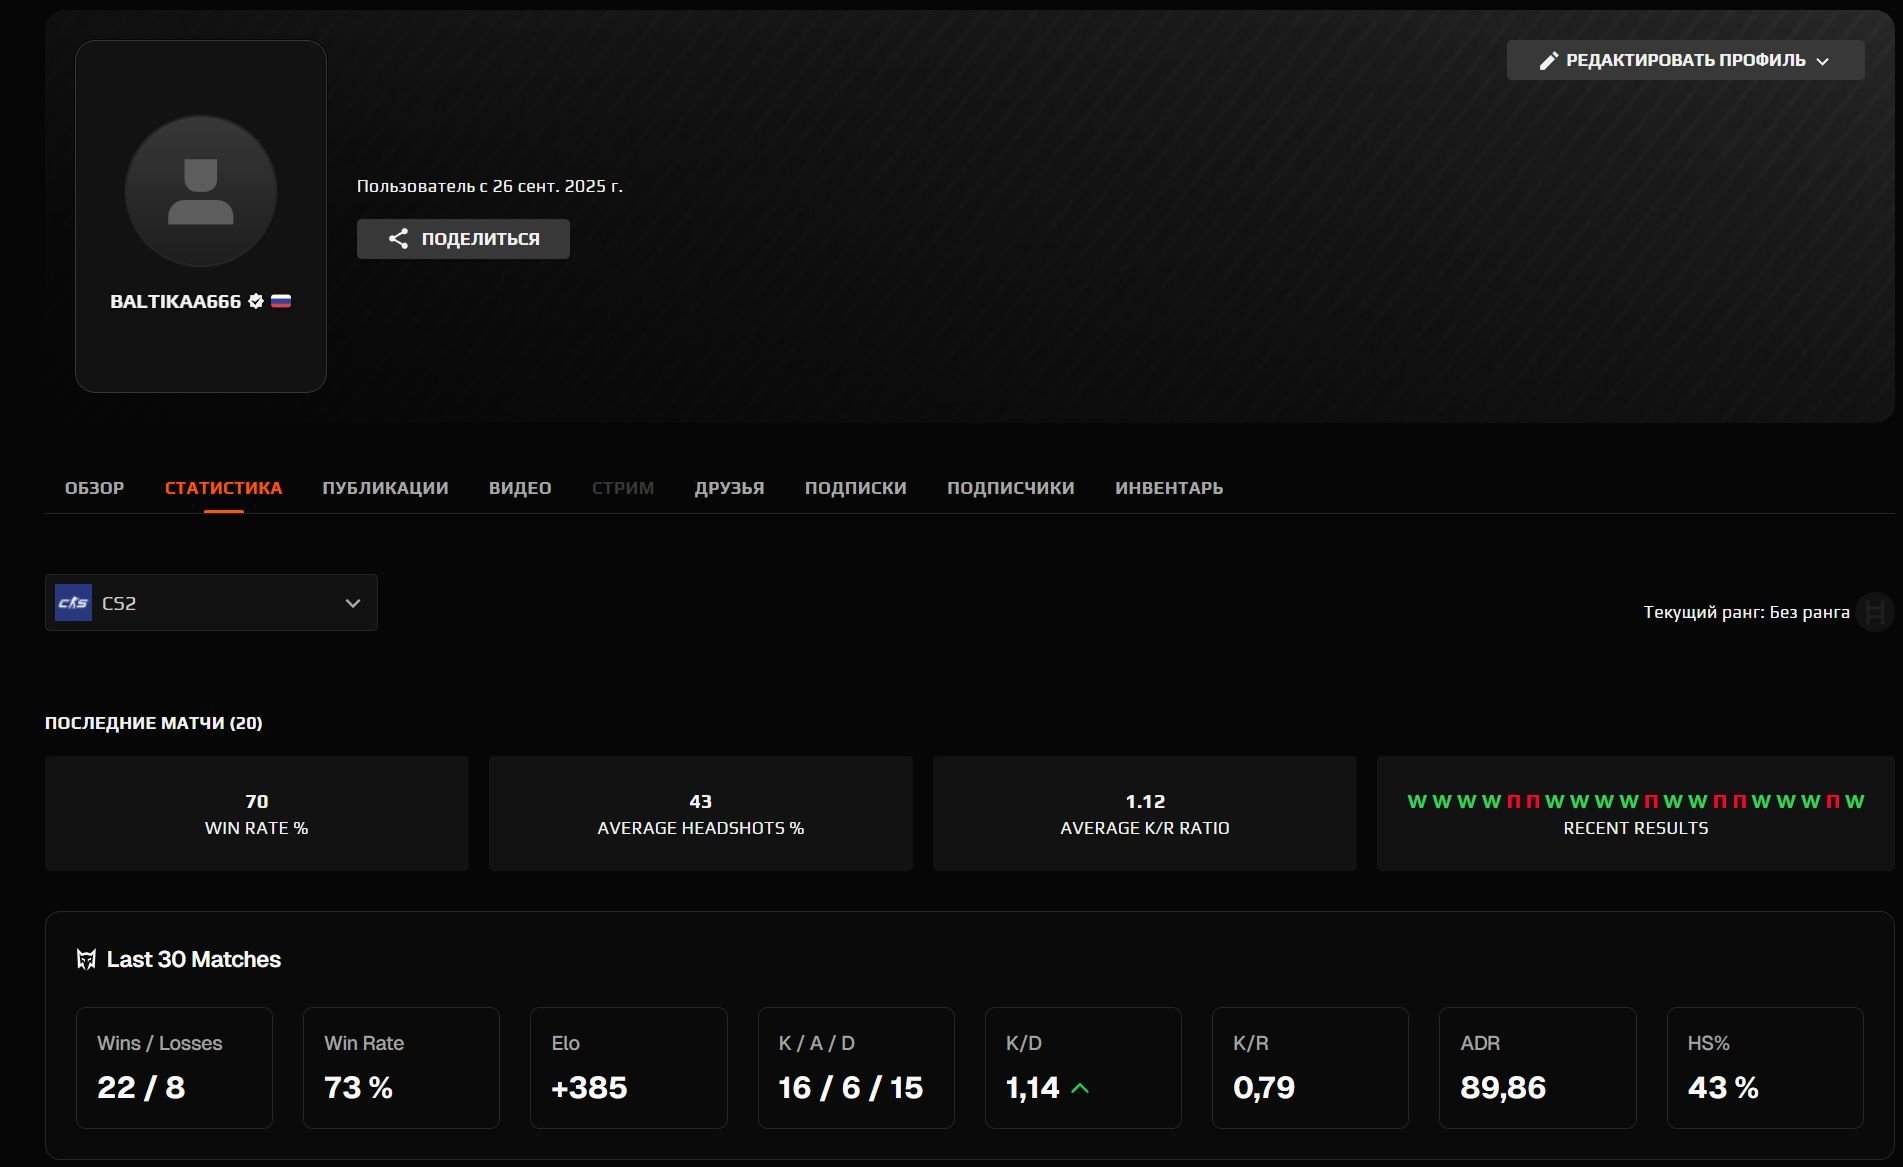Click the verified badge next to BALTIKAA666
The height and width of the screenshot is (1167, 1903).
coord(256,301)
